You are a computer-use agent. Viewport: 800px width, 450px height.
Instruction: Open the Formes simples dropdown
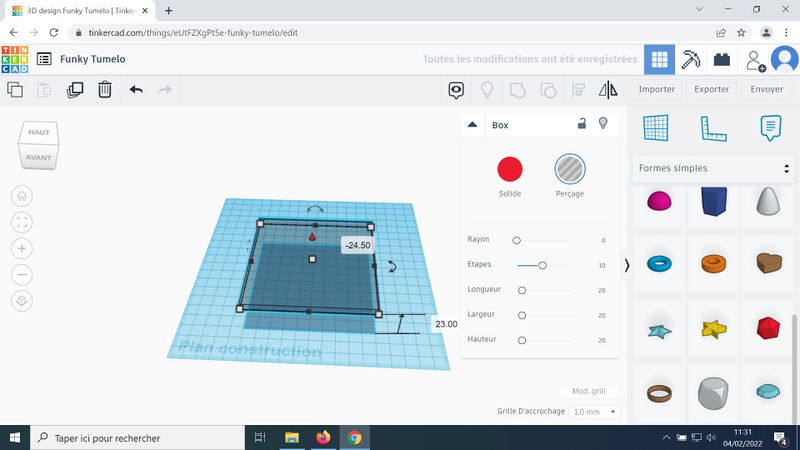click(713, 168)
